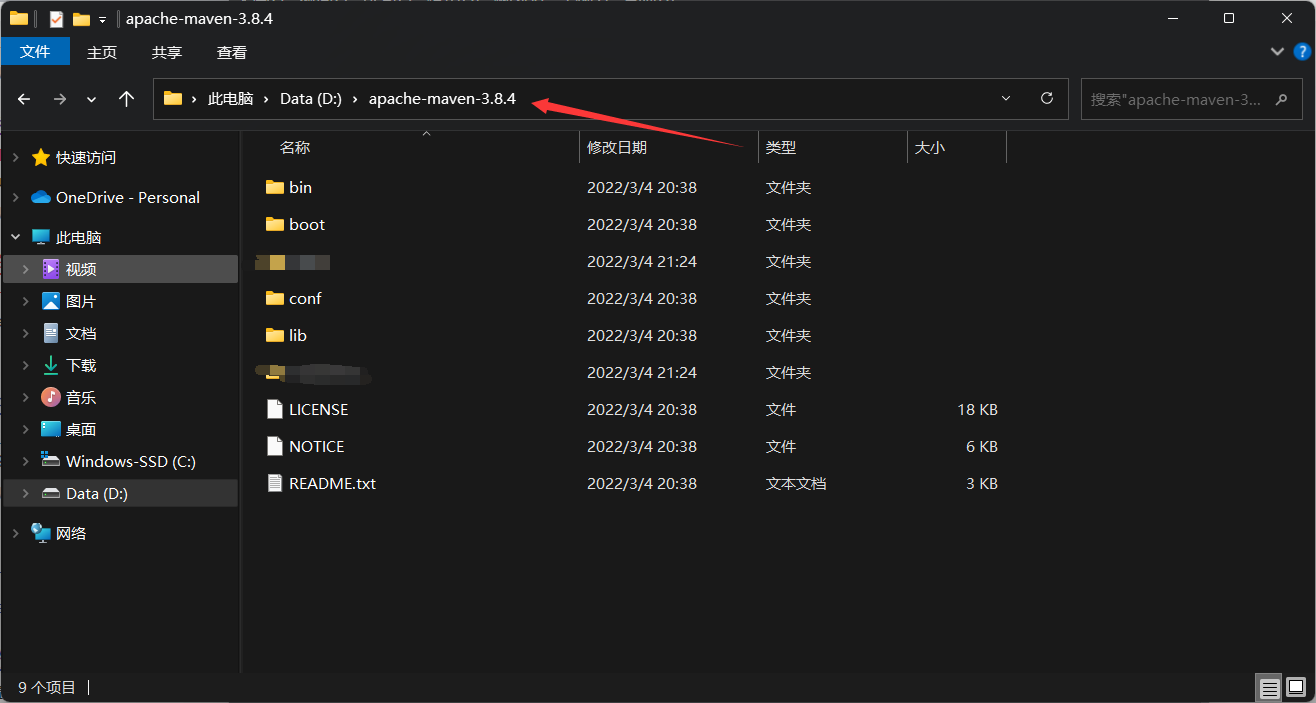
Task: Click Data (D:) in the address breadcrumb
Action: pos(311,99)
